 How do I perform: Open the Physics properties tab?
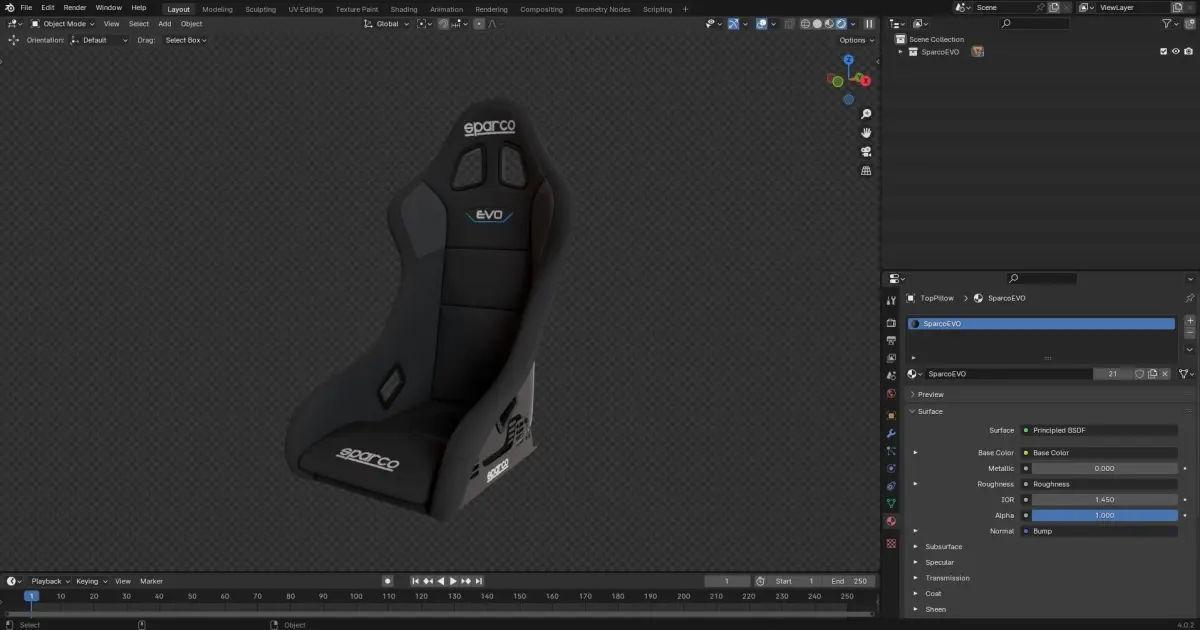(x=891, y=468)
